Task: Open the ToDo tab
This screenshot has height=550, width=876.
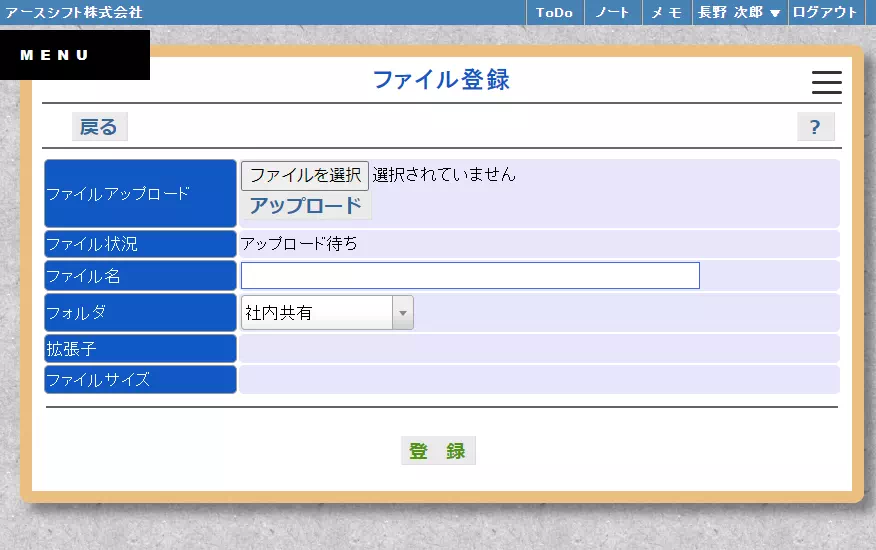Action: coord(555,12)
